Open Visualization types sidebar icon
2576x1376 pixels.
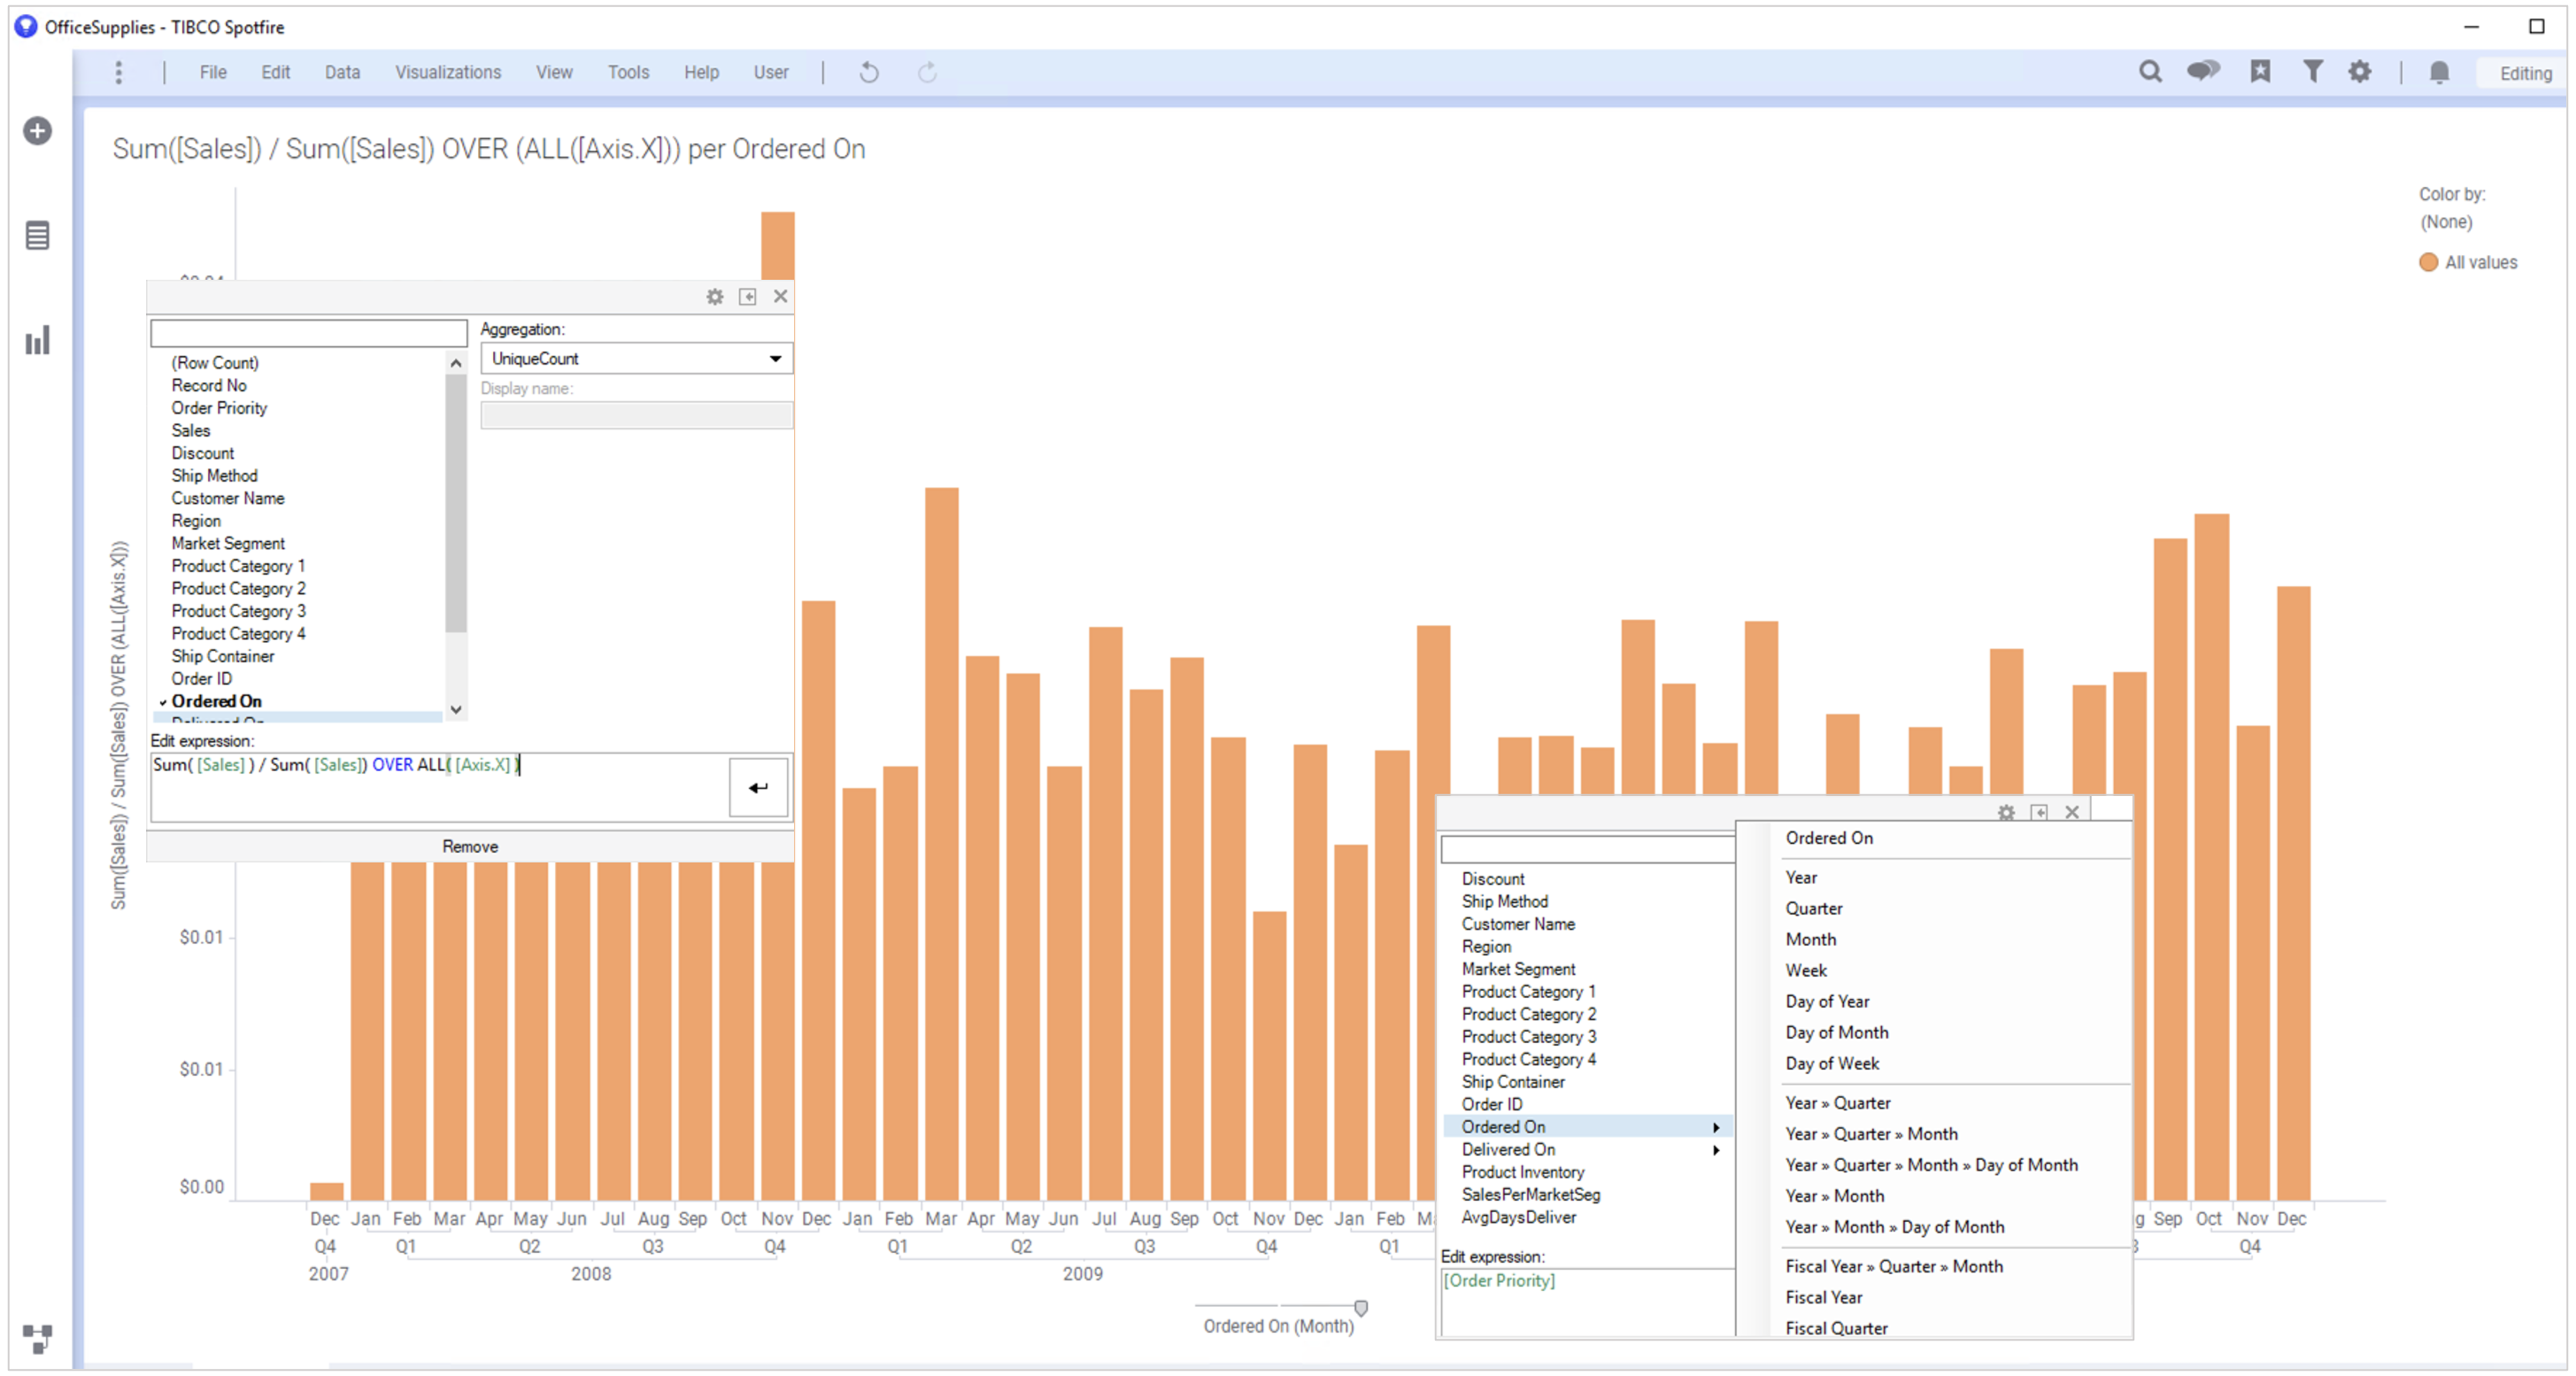point(38,341)
